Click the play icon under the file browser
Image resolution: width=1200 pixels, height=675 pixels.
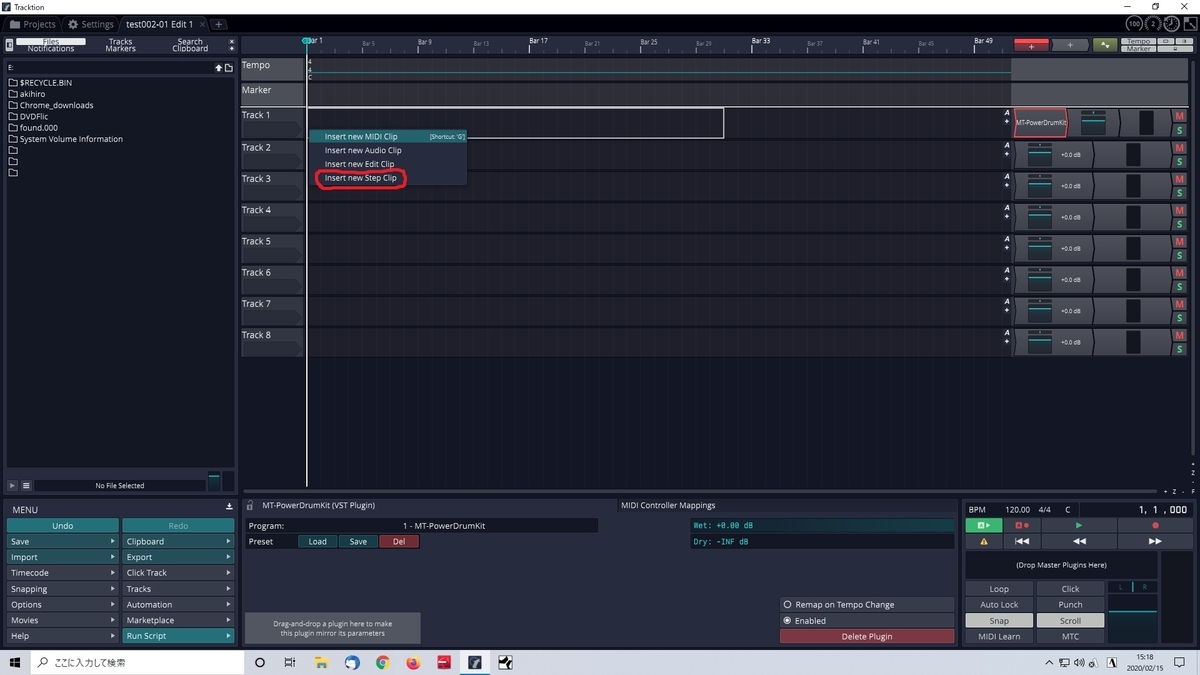click(13, 485)
